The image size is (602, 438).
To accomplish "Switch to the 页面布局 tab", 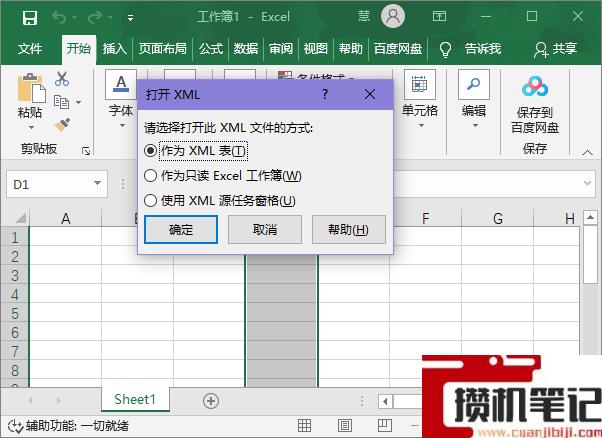I will [162, 49].
